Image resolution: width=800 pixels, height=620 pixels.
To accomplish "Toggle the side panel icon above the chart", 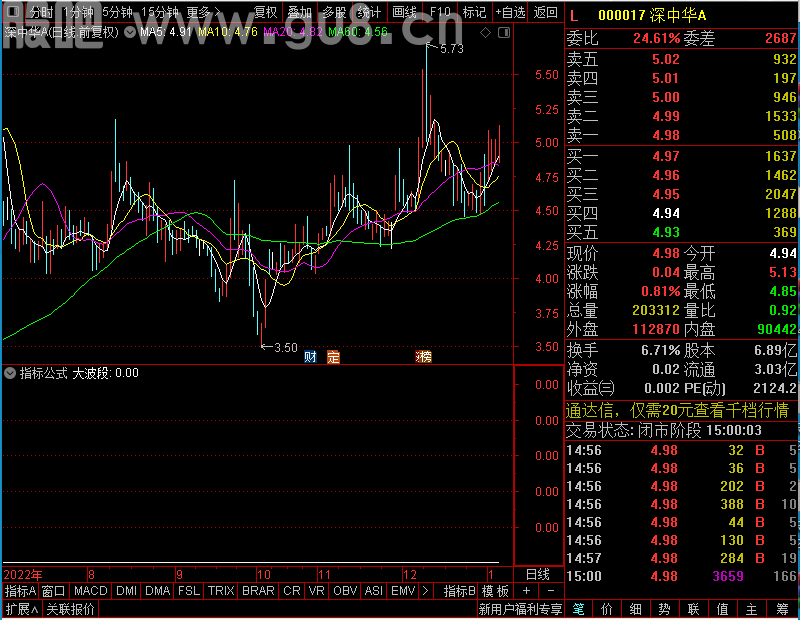I will [504, 33].
